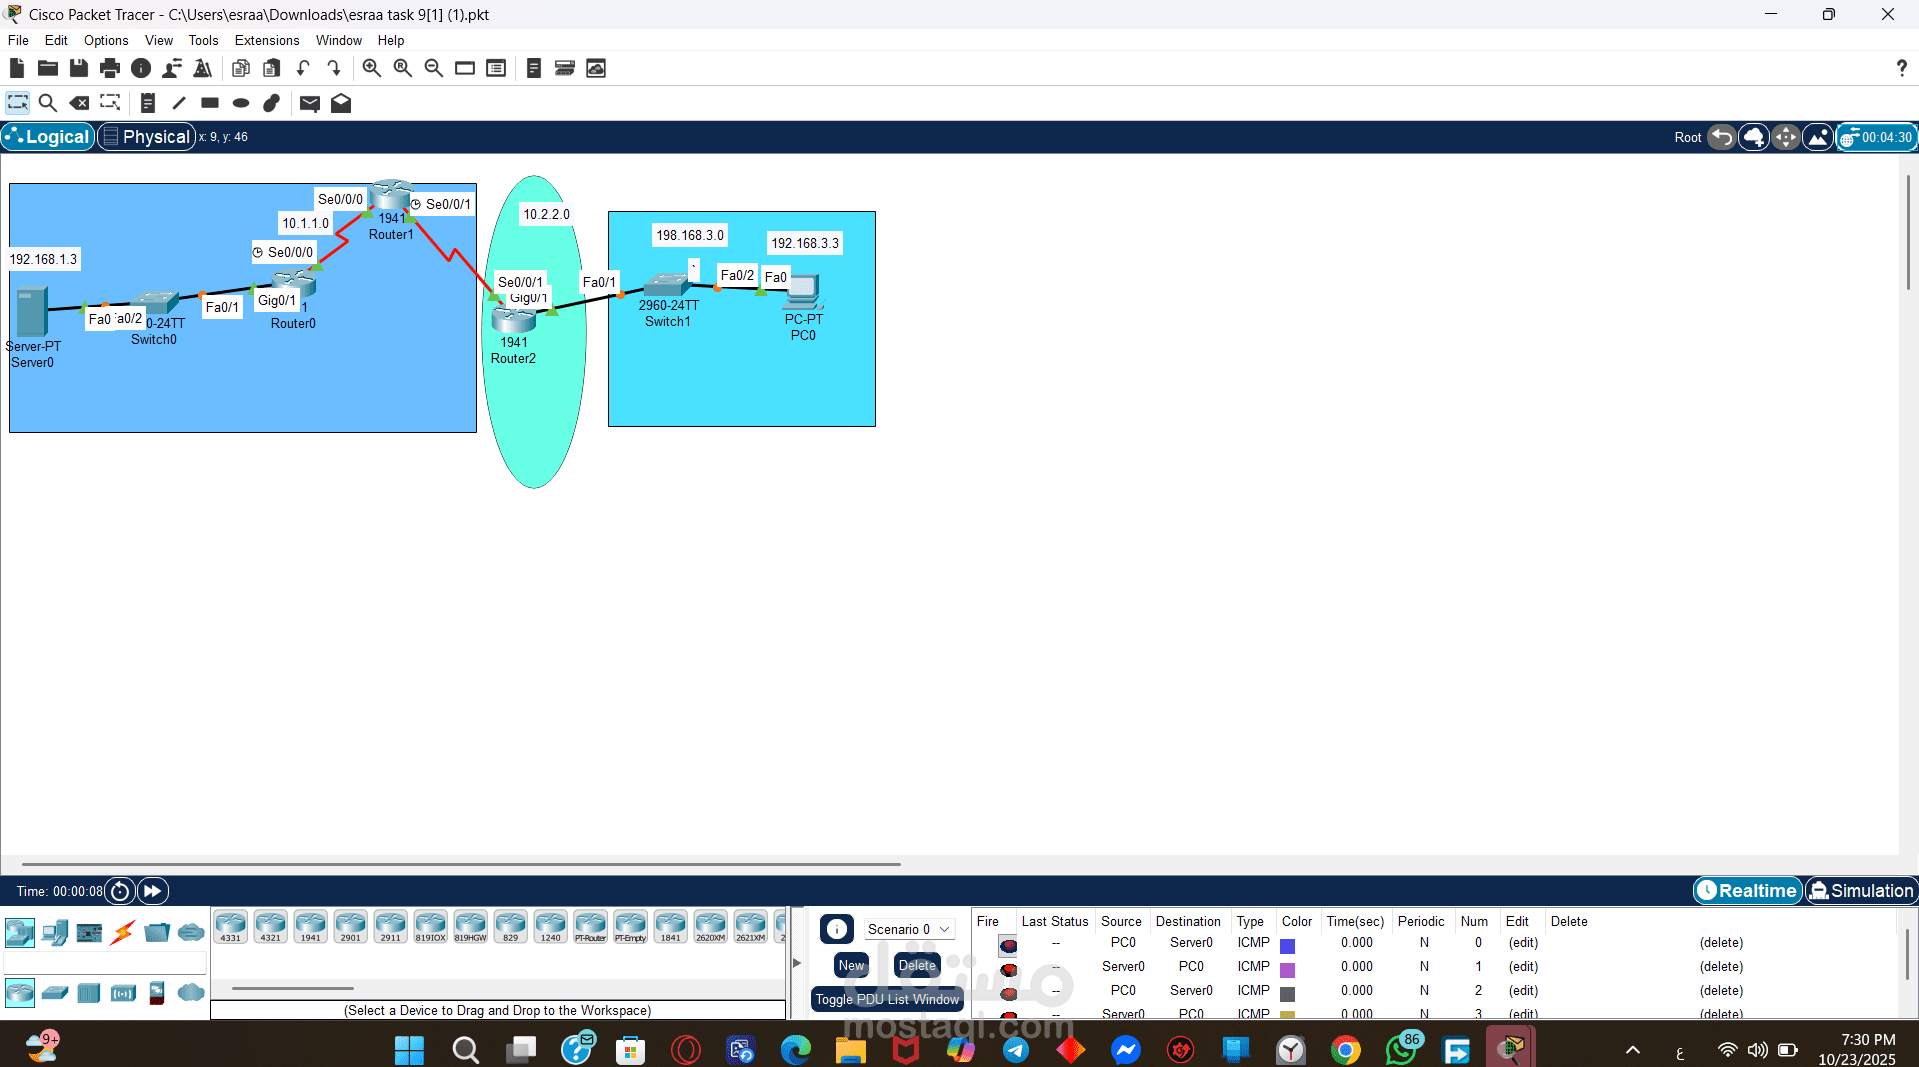
Task: Click the blue color swatch of PDU 0
Action: click(1288, 945)
